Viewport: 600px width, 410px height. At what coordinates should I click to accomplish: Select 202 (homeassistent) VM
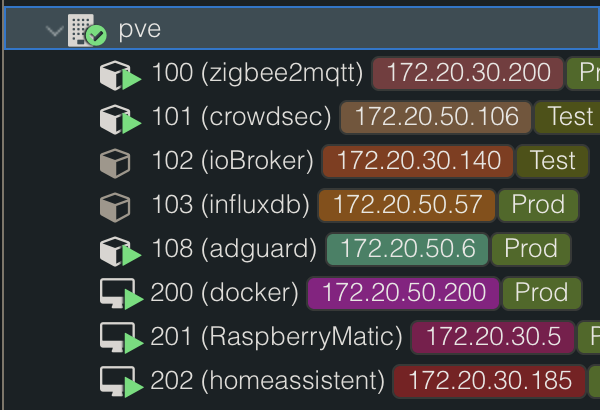pyautogui.click(x=267, y=381)
